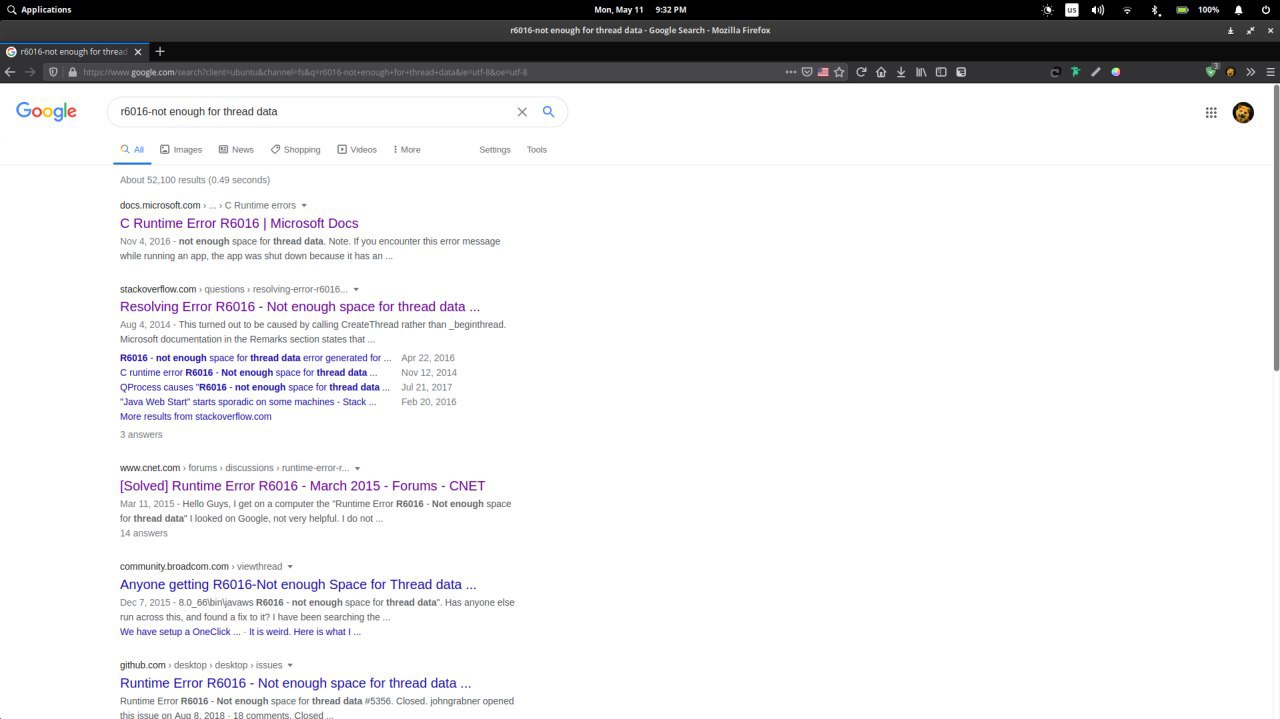The width and height of the screenshot is (1280, 719).
Task: Expand the stackoverflow.com result options arrow
Action: pyautogui.click(x=356, y=290)
